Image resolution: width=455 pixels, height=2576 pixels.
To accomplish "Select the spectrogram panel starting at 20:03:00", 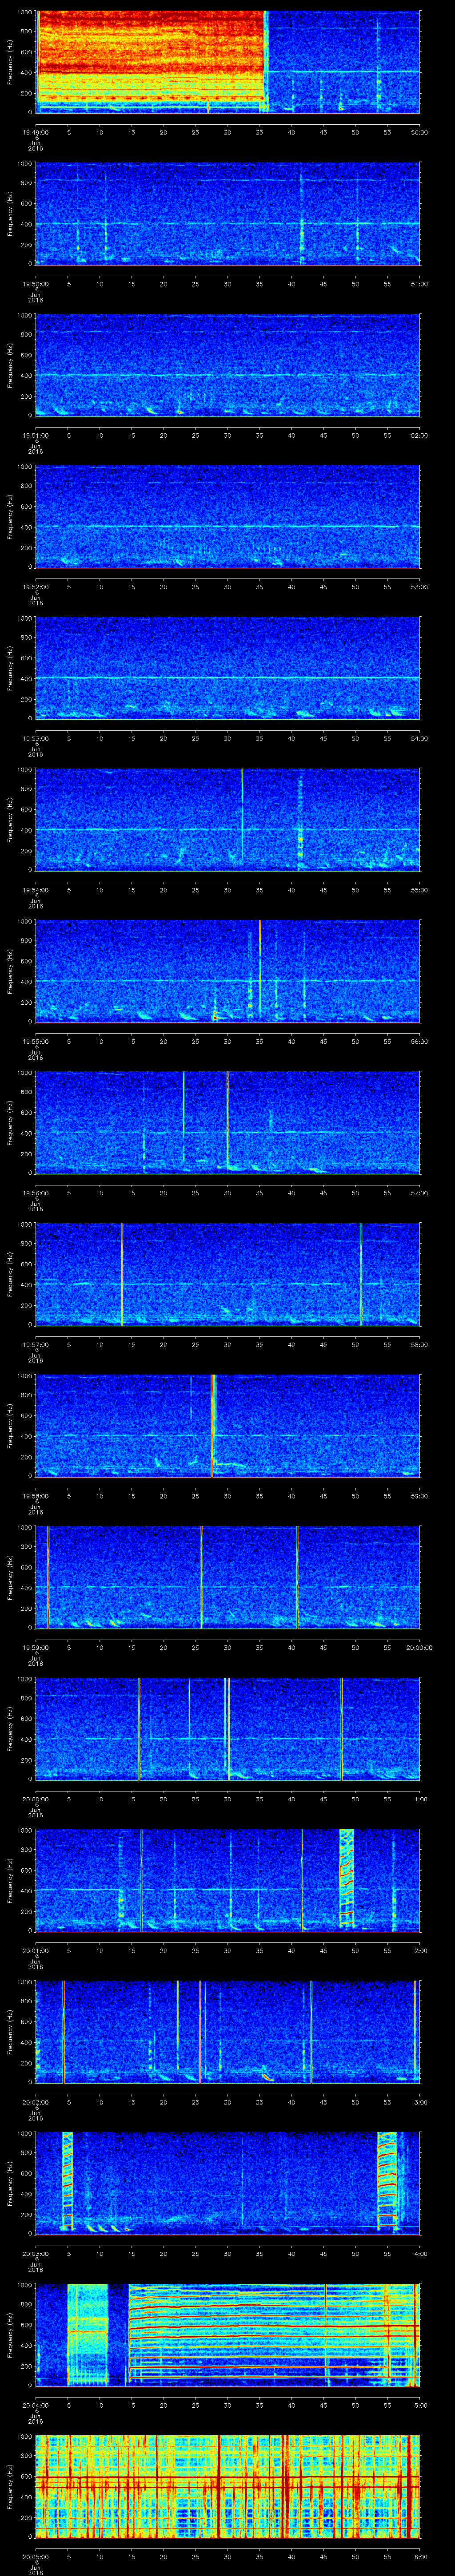I will 228,2183.
